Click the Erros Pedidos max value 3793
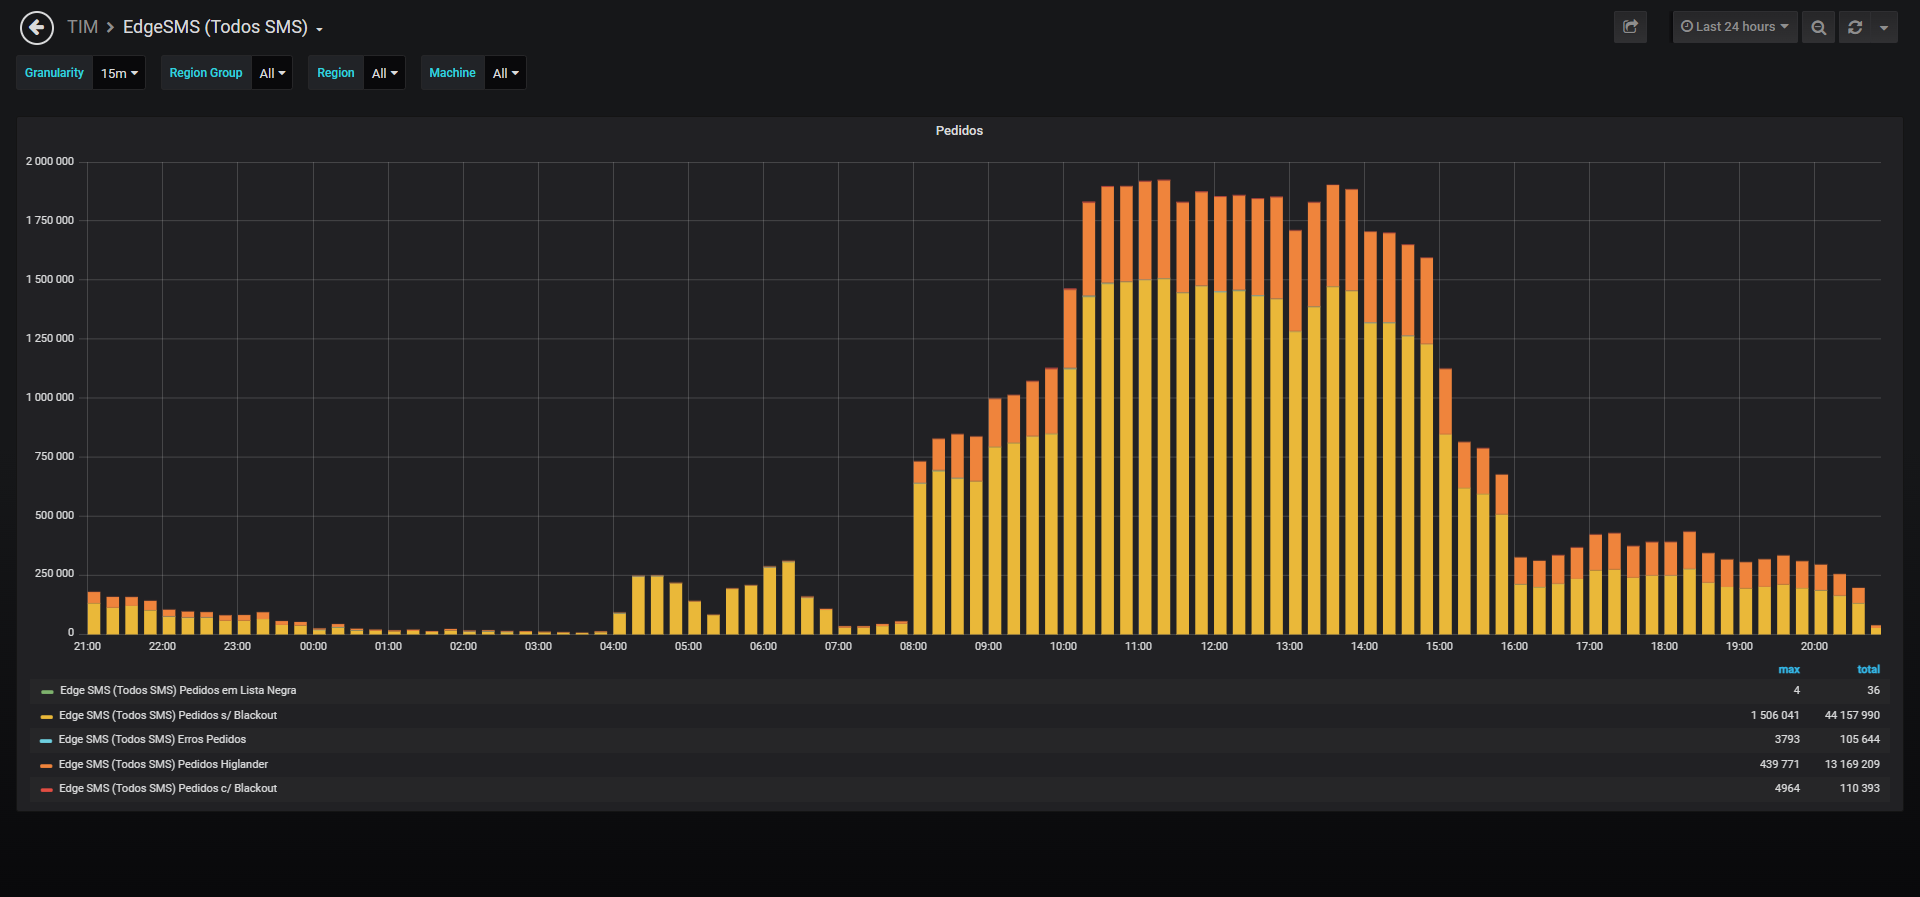This screenshot has height=897, width=1920. [1787, 739]
